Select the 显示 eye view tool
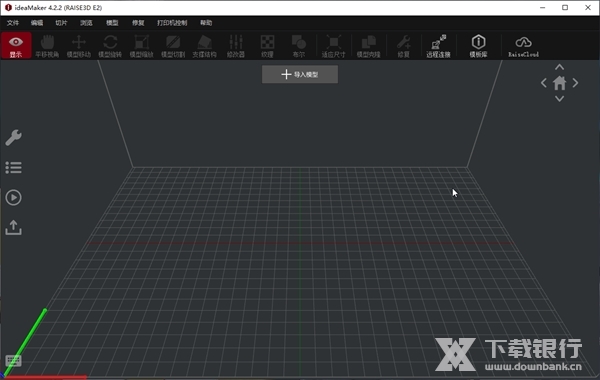The width and height of the screenshot is (600, 380). click(16, 46)
